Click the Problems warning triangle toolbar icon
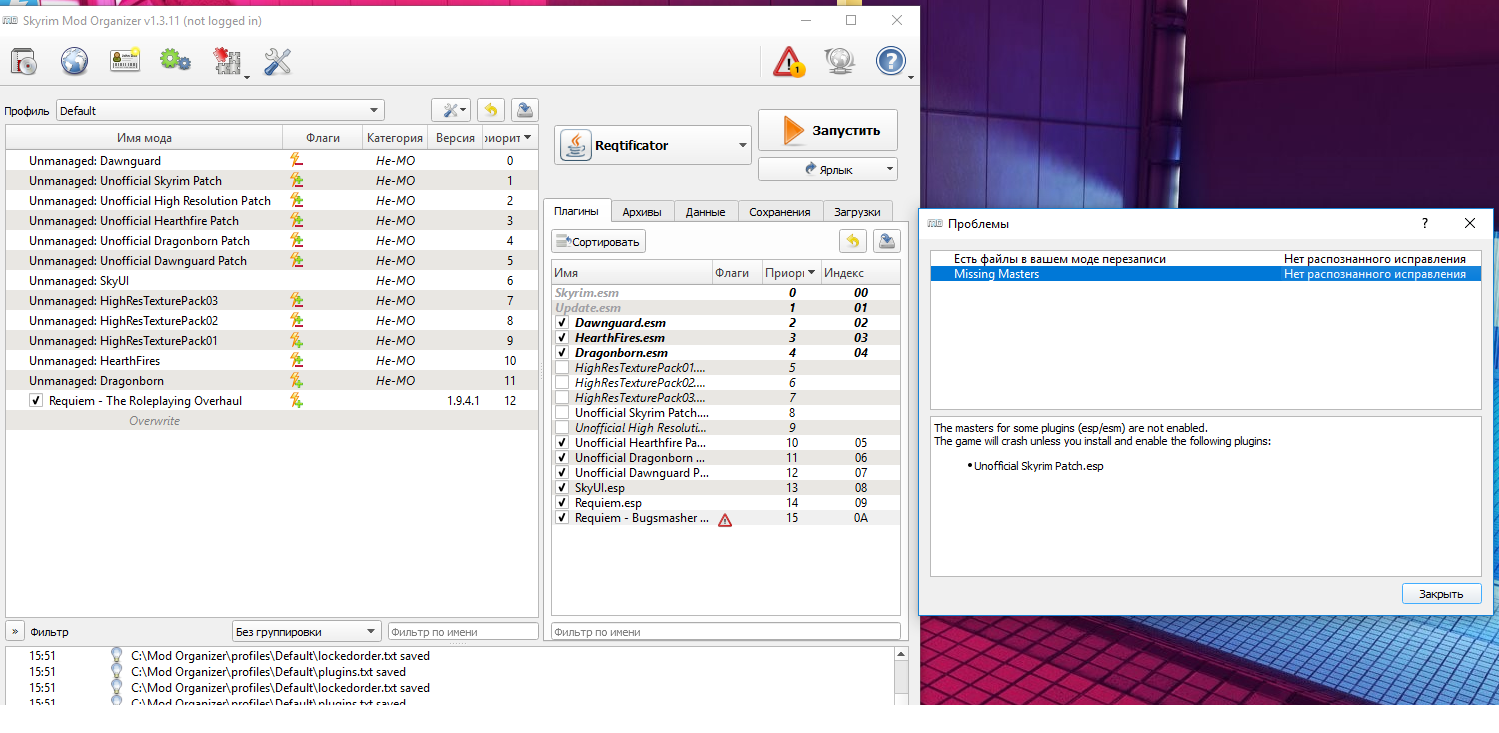 click(x=789, y=61)
